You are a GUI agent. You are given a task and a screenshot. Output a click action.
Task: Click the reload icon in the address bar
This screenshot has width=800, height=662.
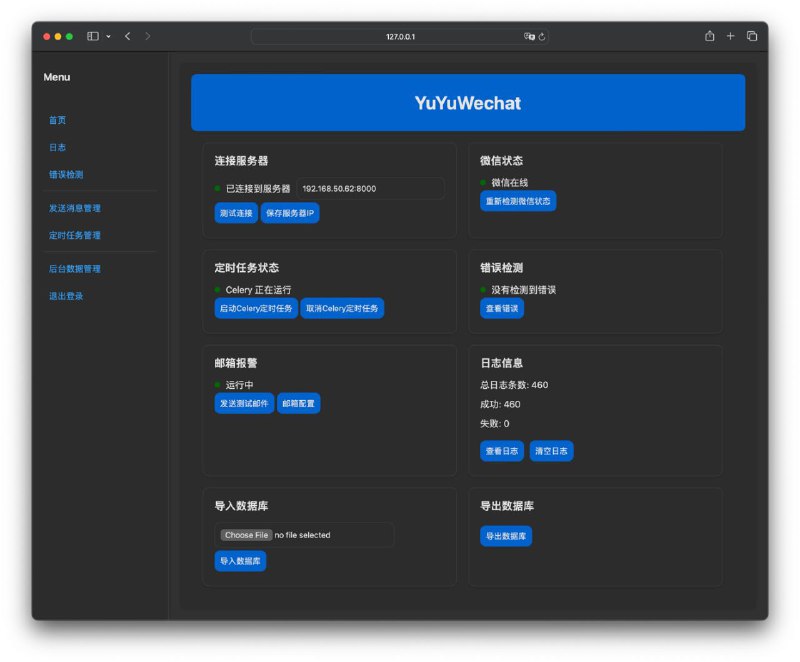pos(541,36)
